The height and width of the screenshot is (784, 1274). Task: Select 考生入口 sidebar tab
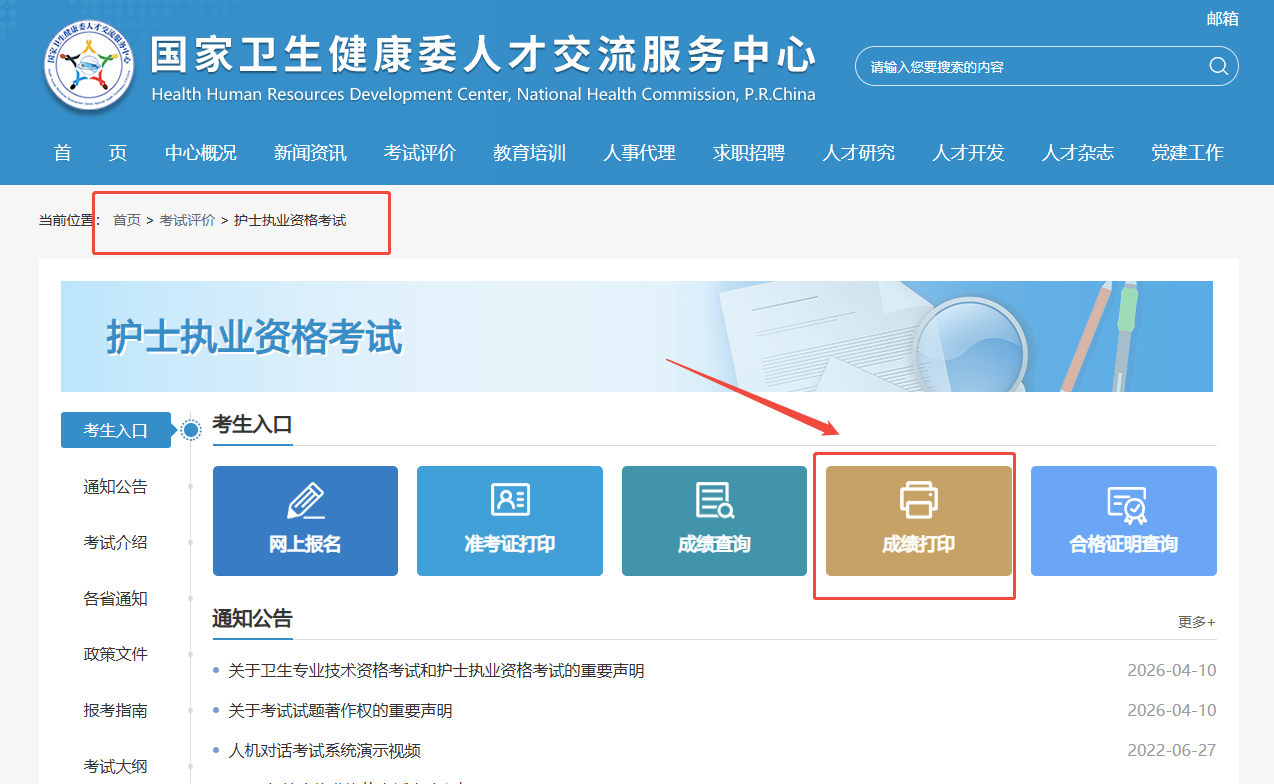pyautogui.click(x=116, y=430)
